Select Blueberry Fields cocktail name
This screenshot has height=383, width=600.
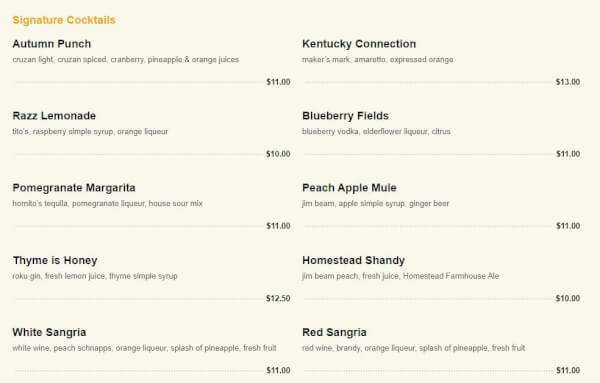pyautogui.click(x=345, y=116)
